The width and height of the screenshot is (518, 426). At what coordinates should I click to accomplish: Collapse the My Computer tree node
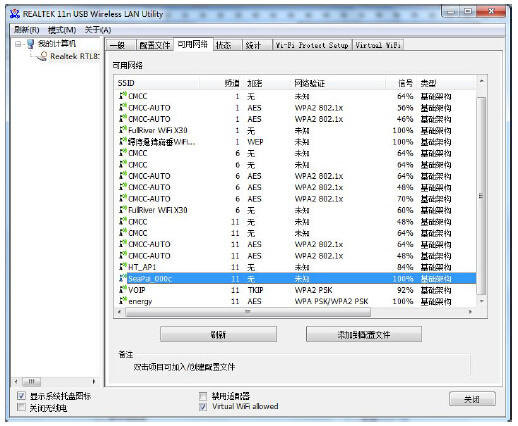[18, 44]
